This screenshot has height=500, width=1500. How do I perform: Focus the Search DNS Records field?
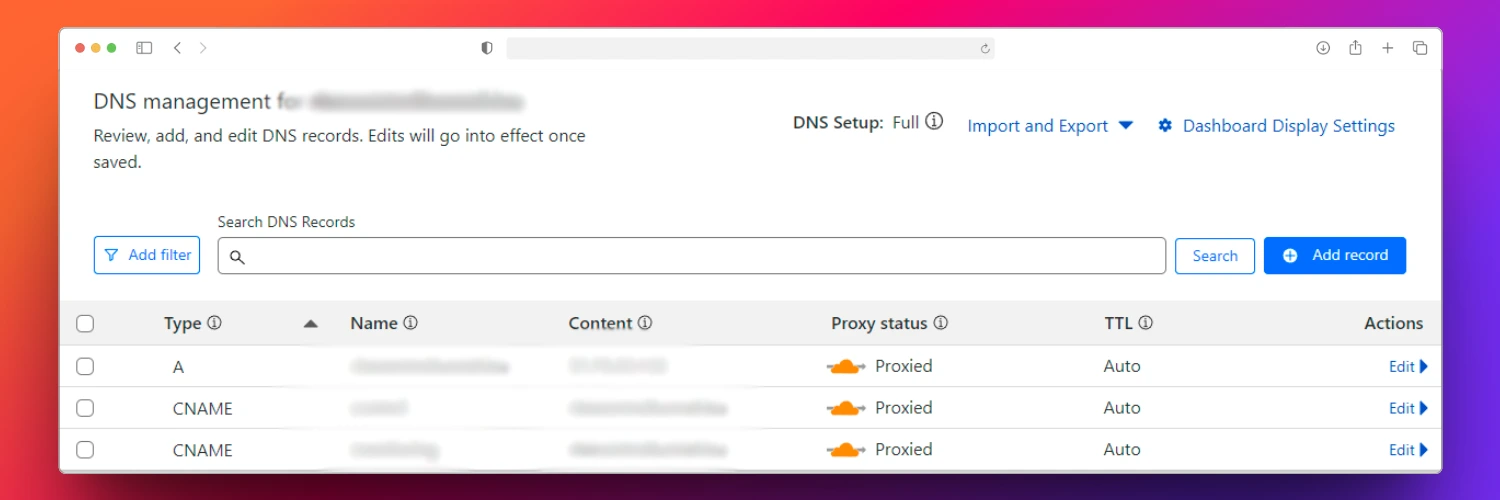692,256
